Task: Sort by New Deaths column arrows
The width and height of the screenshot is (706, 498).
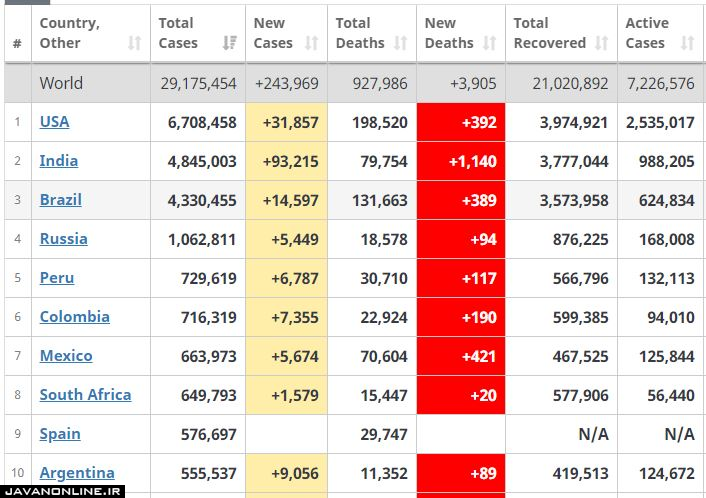Action: (x=490, y=43)
